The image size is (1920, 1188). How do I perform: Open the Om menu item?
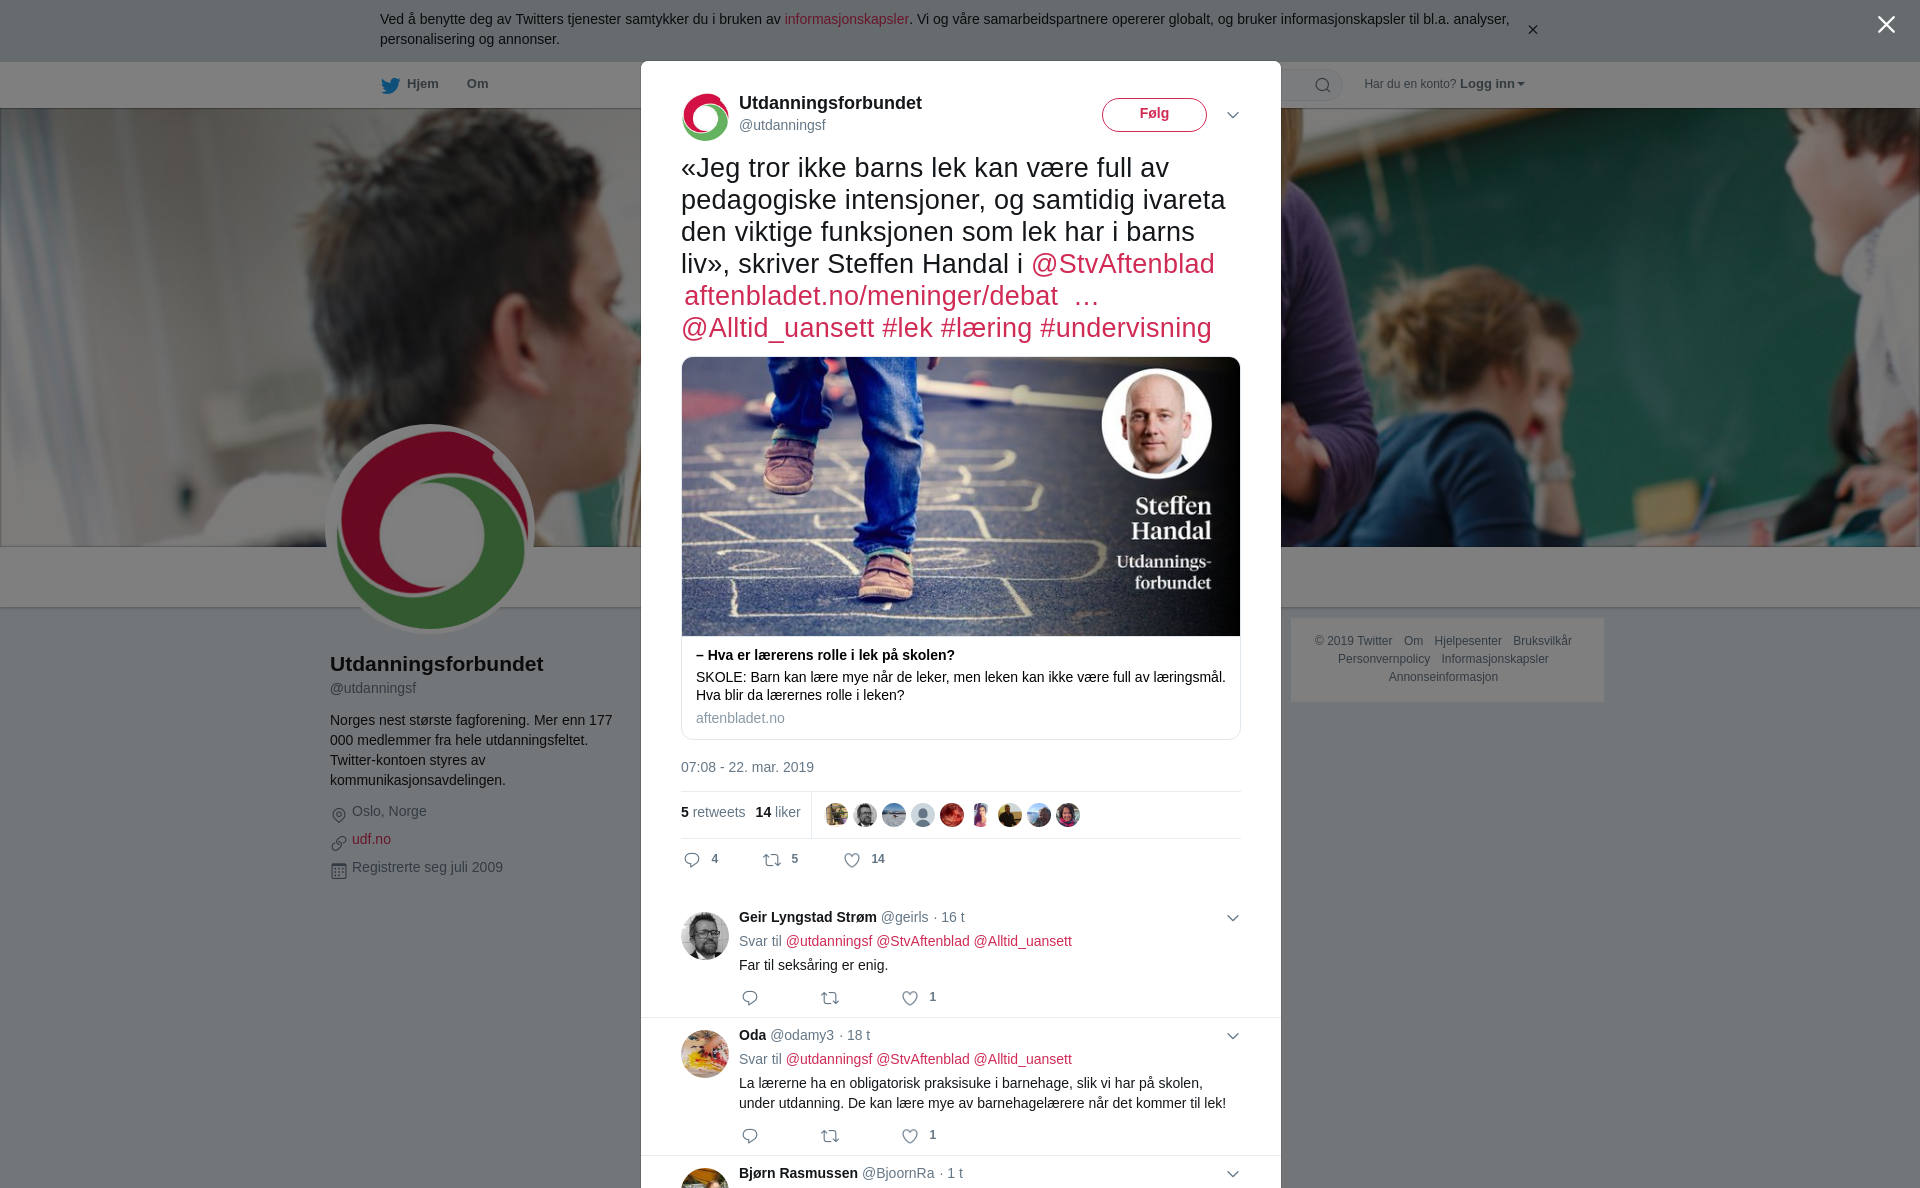477,84
